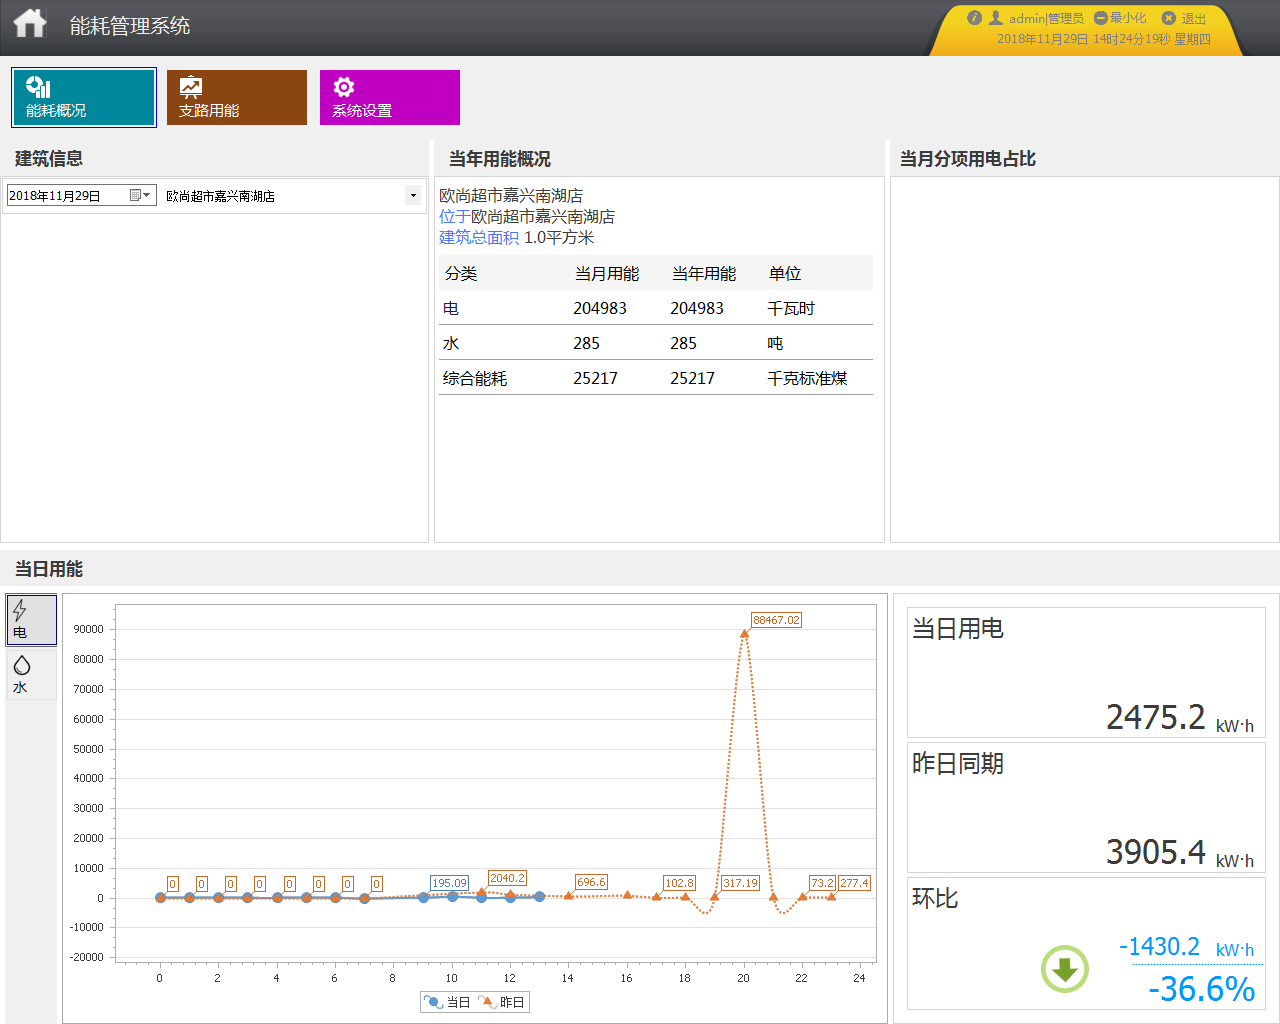Open the 支路用能 branch energy tile
Screen dimensions: 1280x1024
(x=236, y=98)
